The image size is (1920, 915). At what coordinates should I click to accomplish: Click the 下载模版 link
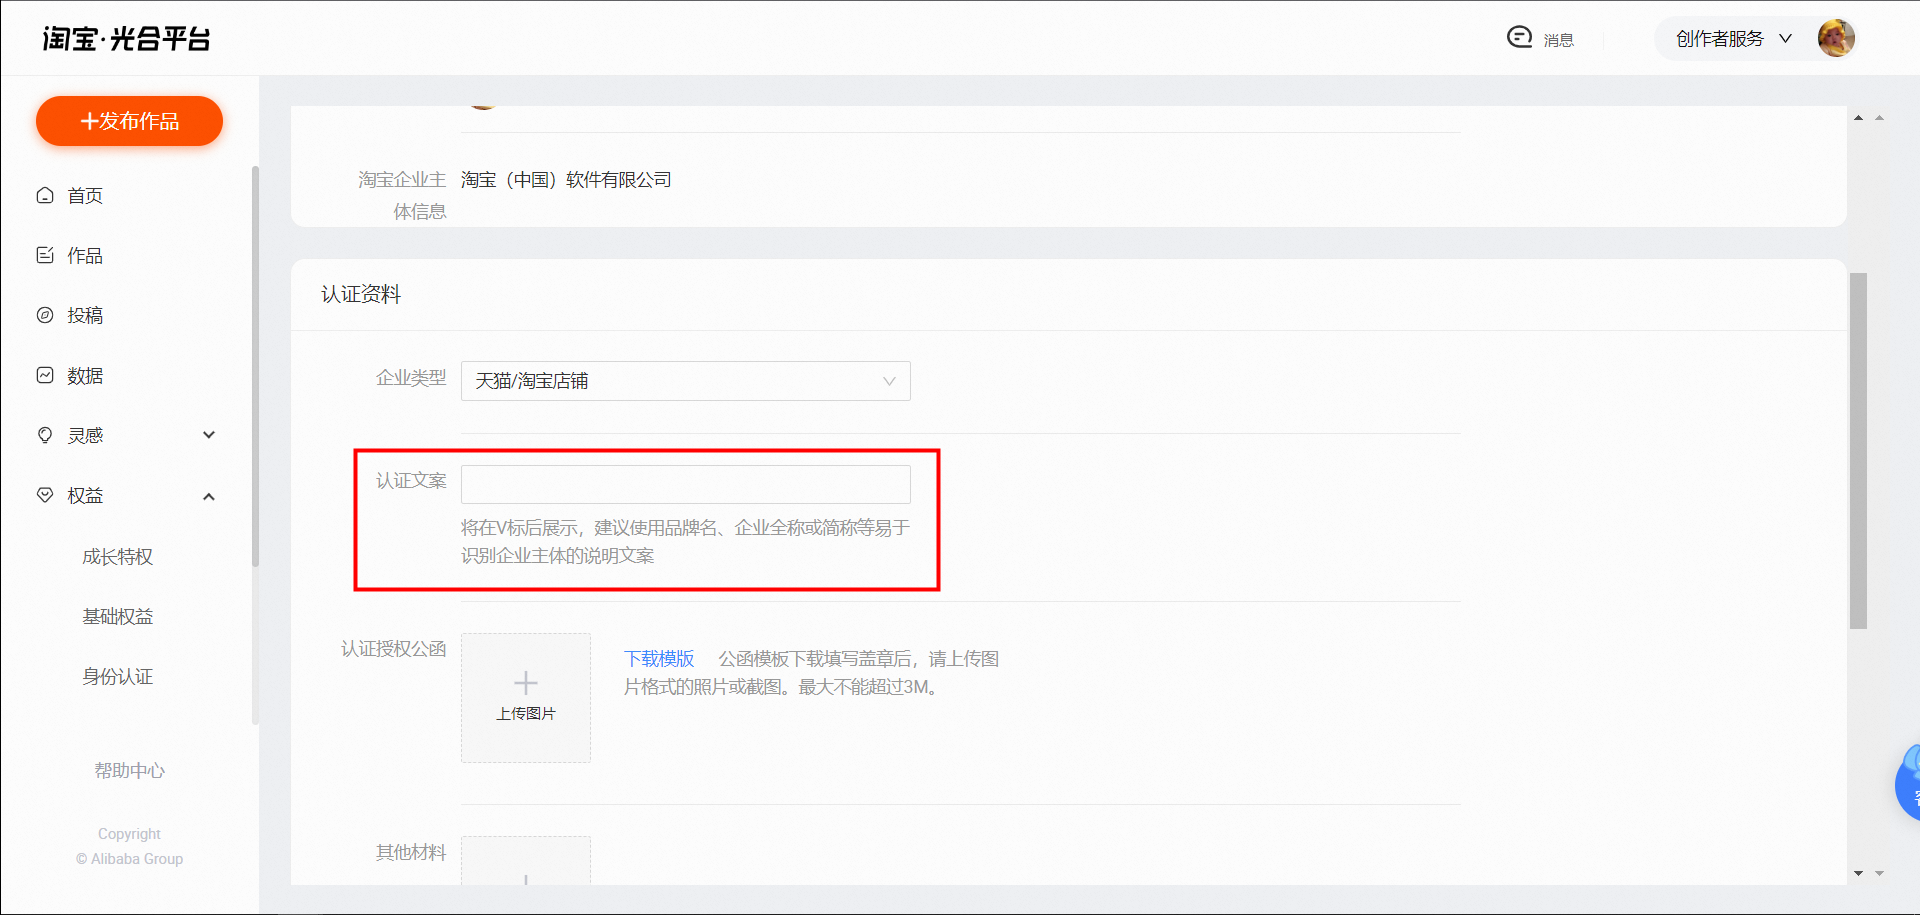pyautogui.click(x=659, y=659)
